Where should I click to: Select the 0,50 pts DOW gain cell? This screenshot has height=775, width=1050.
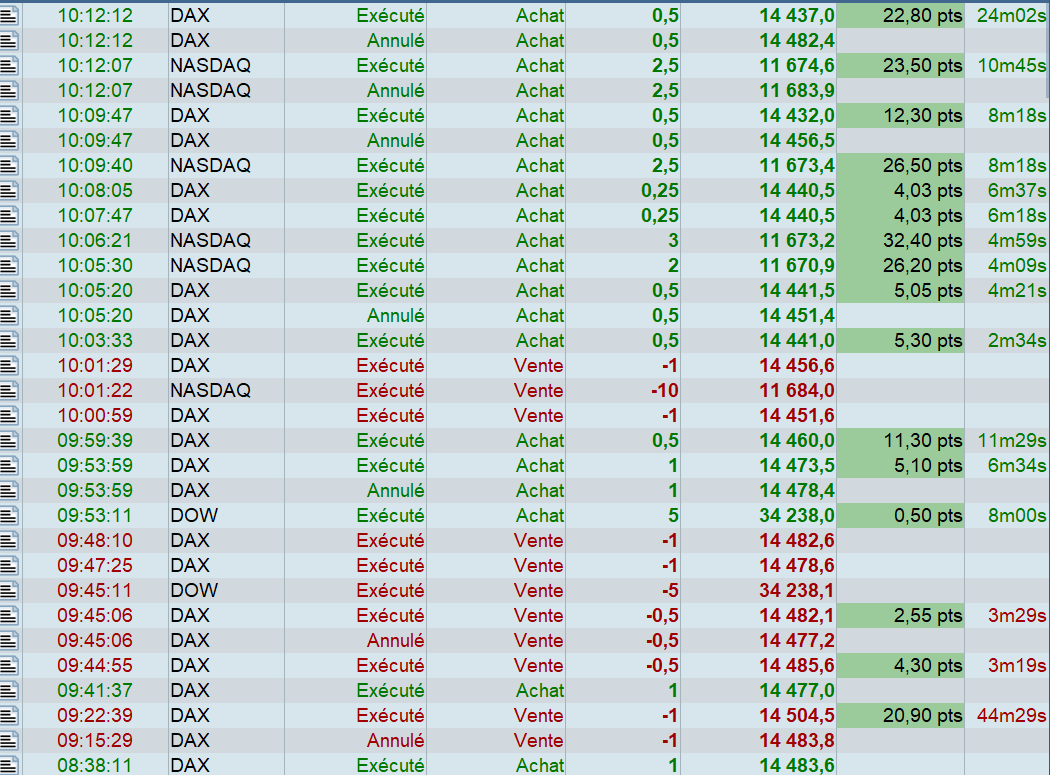point(901,516)
